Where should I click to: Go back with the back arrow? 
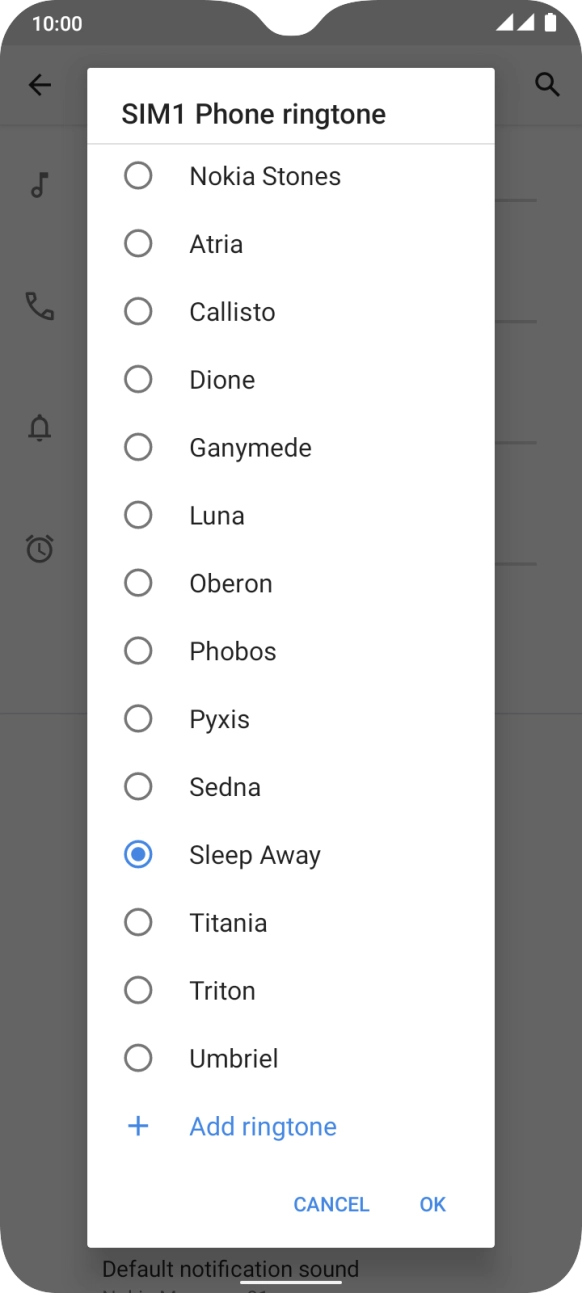tap(40, 85)
